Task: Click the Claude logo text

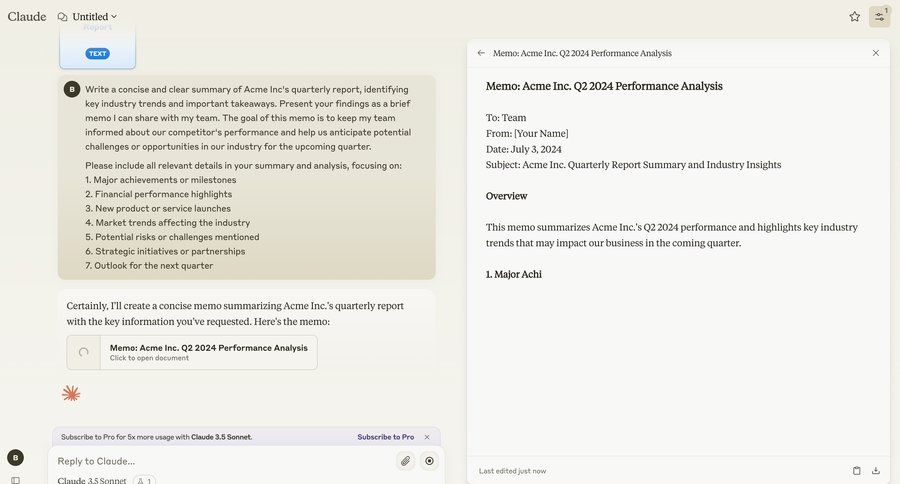Action: point(27,17)
